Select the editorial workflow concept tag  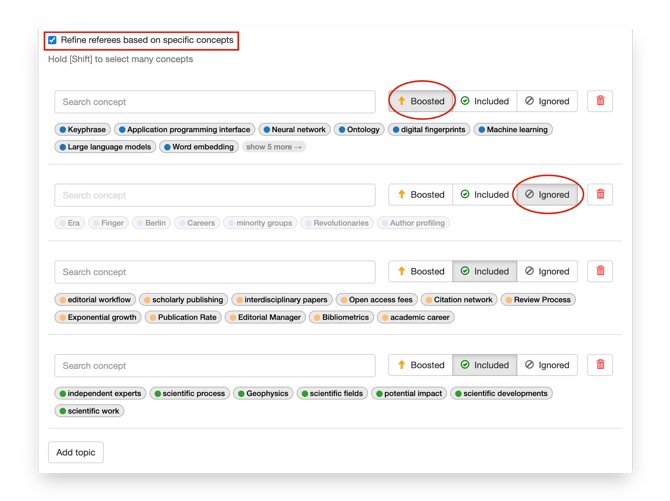click(x=95, y=300)
